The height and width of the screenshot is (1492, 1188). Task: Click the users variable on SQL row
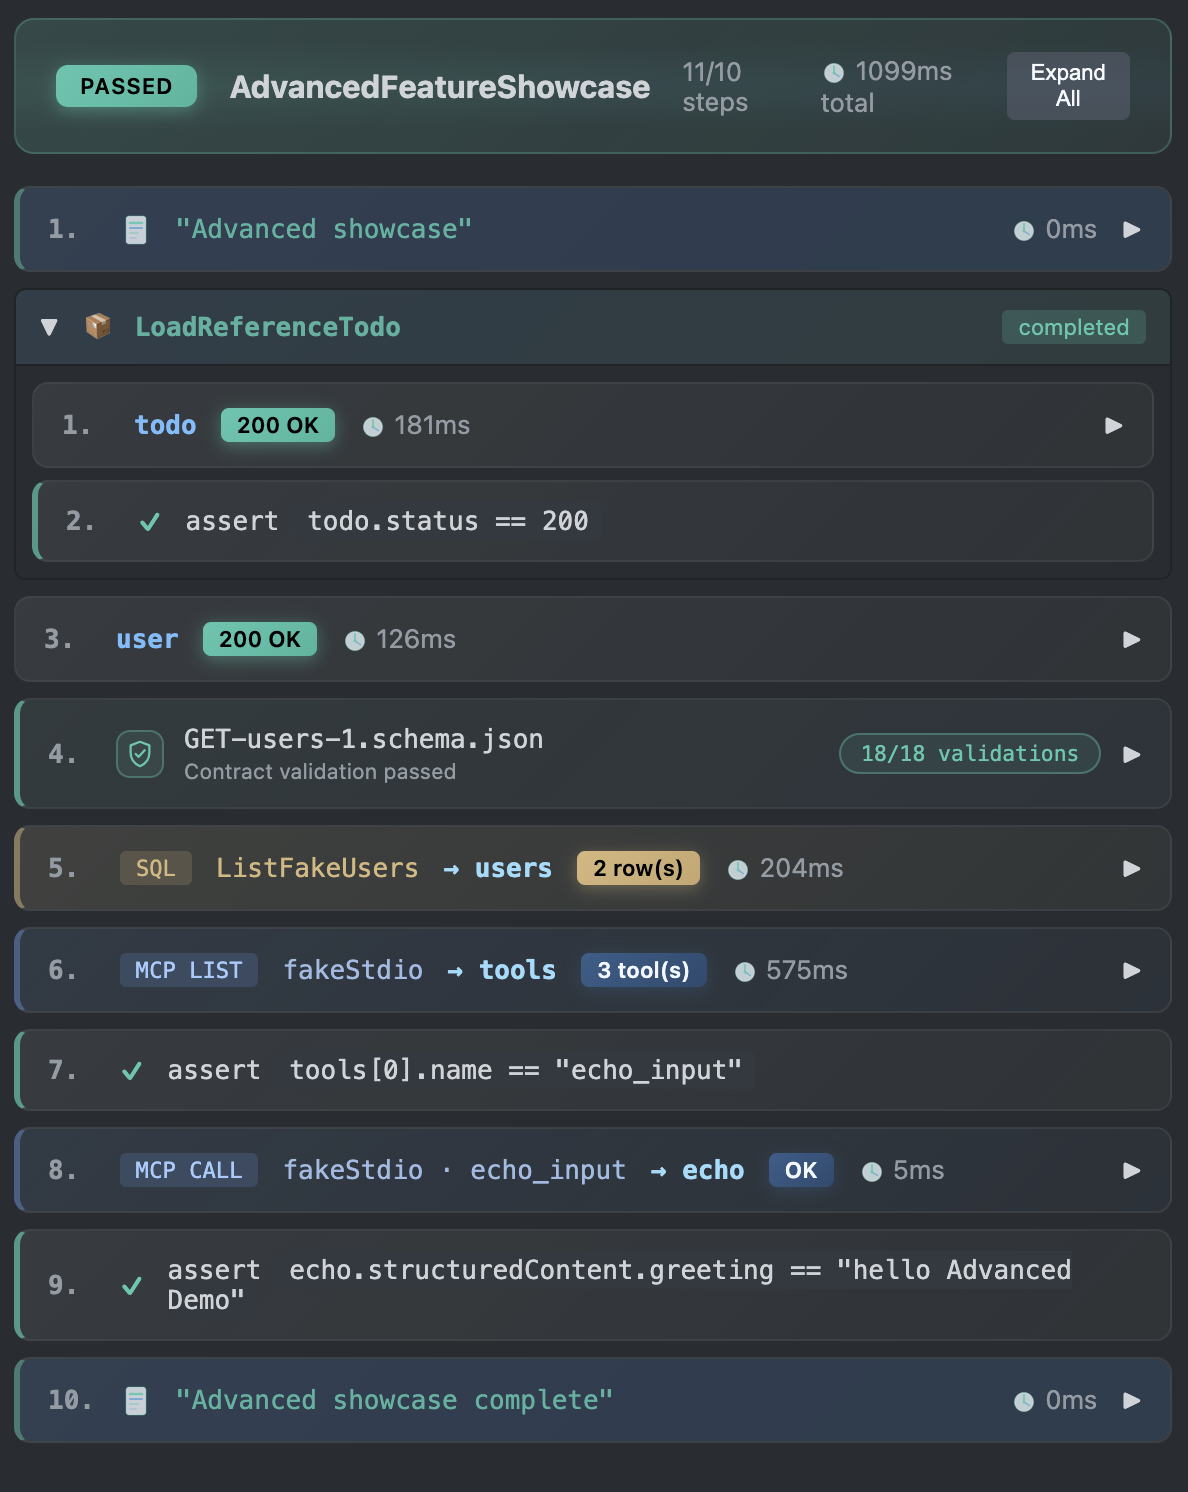[x=513, y=868]
